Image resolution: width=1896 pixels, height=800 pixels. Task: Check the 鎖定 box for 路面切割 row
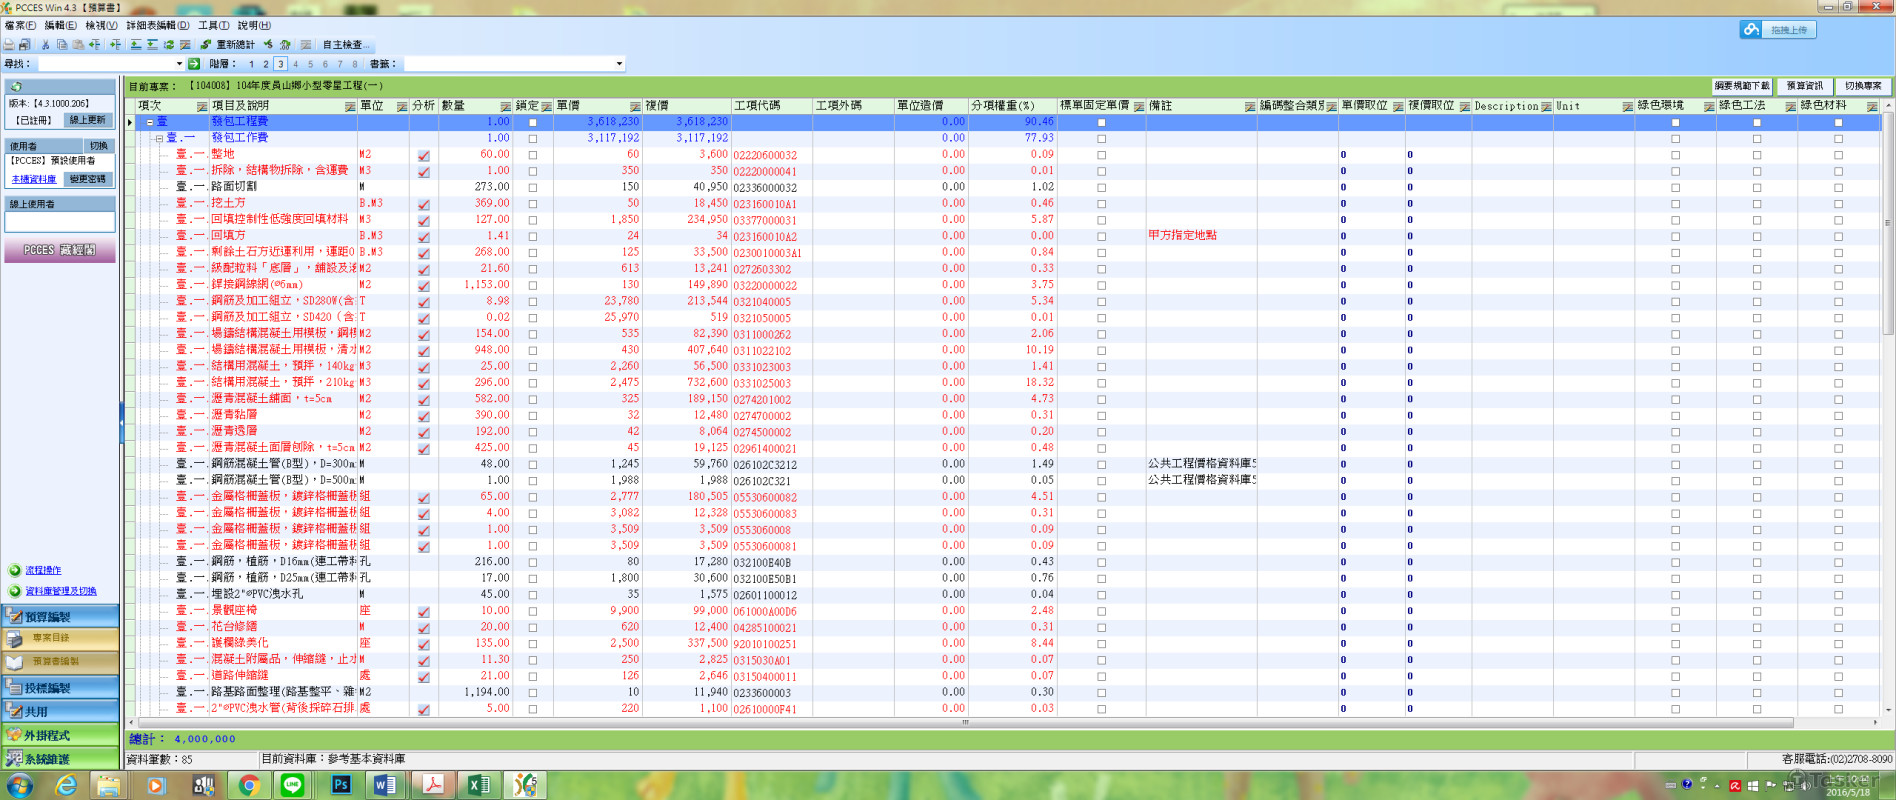532,187
